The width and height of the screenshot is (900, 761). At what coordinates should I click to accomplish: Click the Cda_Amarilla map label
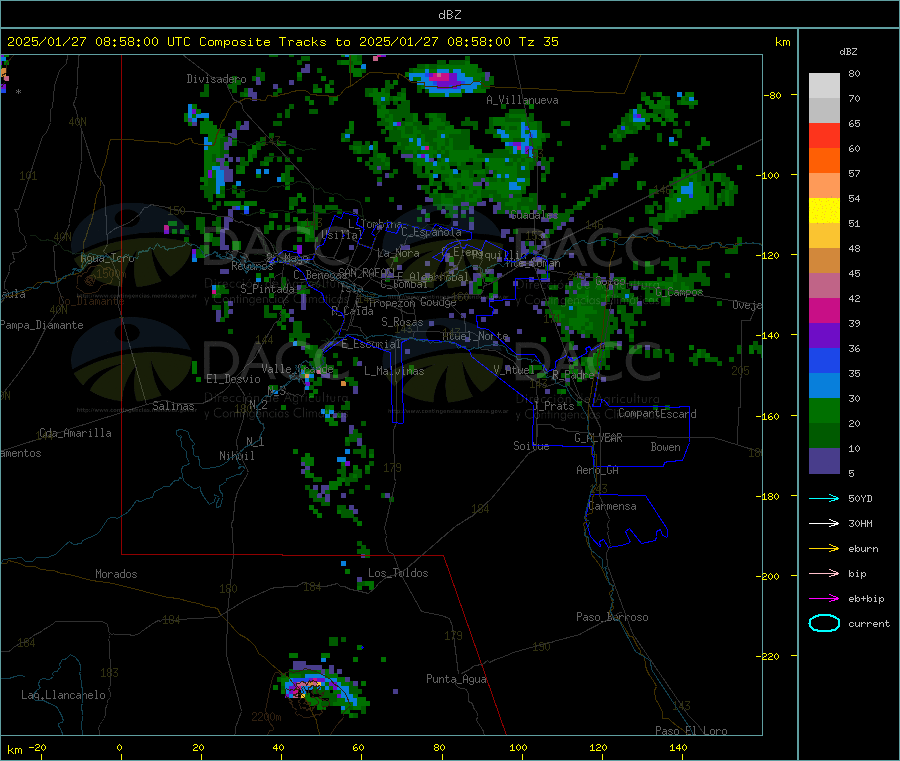[75, 433]
